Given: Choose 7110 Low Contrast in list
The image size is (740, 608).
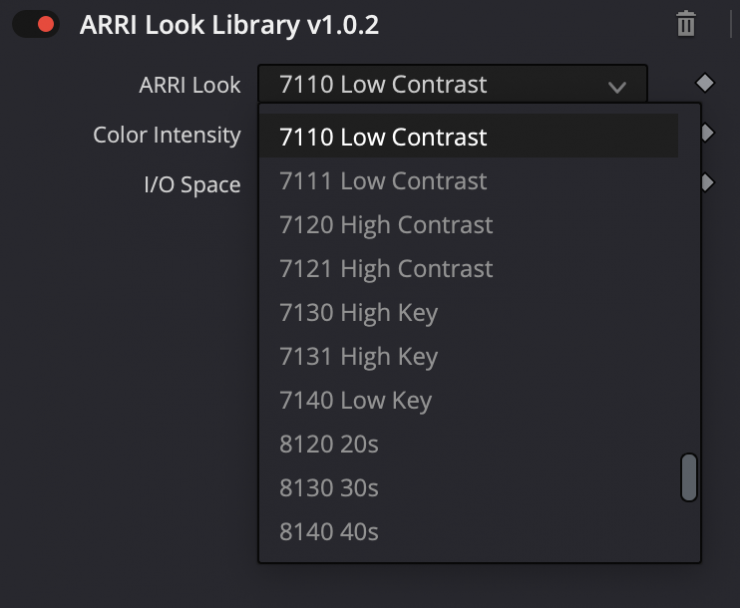Looking at the screenshot, I should pyautogui.click(x=469, y=136).
